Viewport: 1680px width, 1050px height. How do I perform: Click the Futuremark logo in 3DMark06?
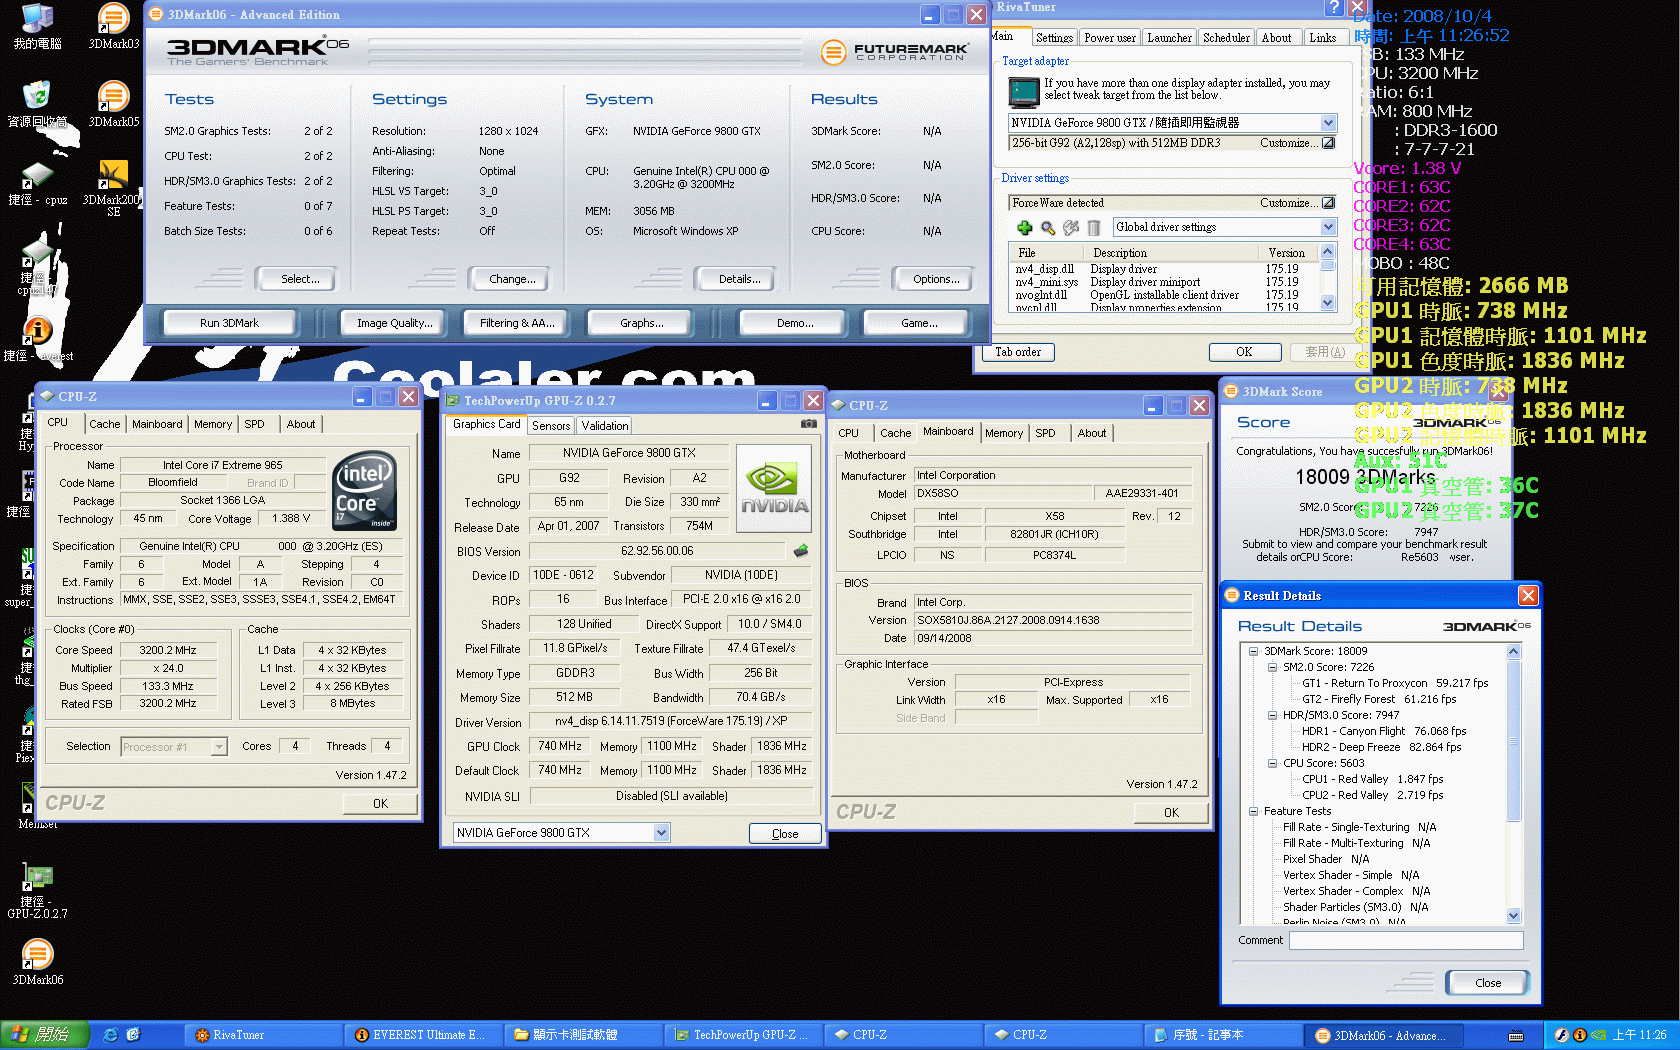[x=894, y=52]
